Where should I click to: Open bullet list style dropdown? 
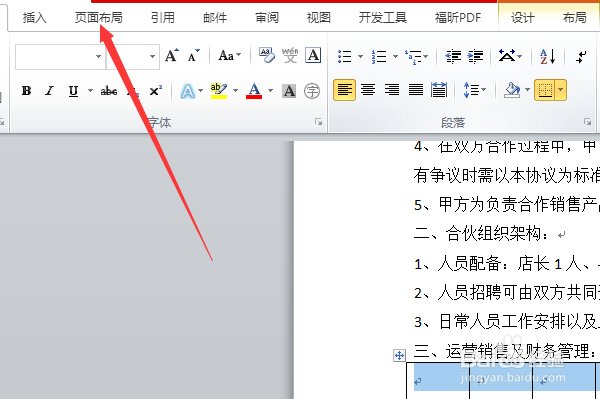pos(360,57)
